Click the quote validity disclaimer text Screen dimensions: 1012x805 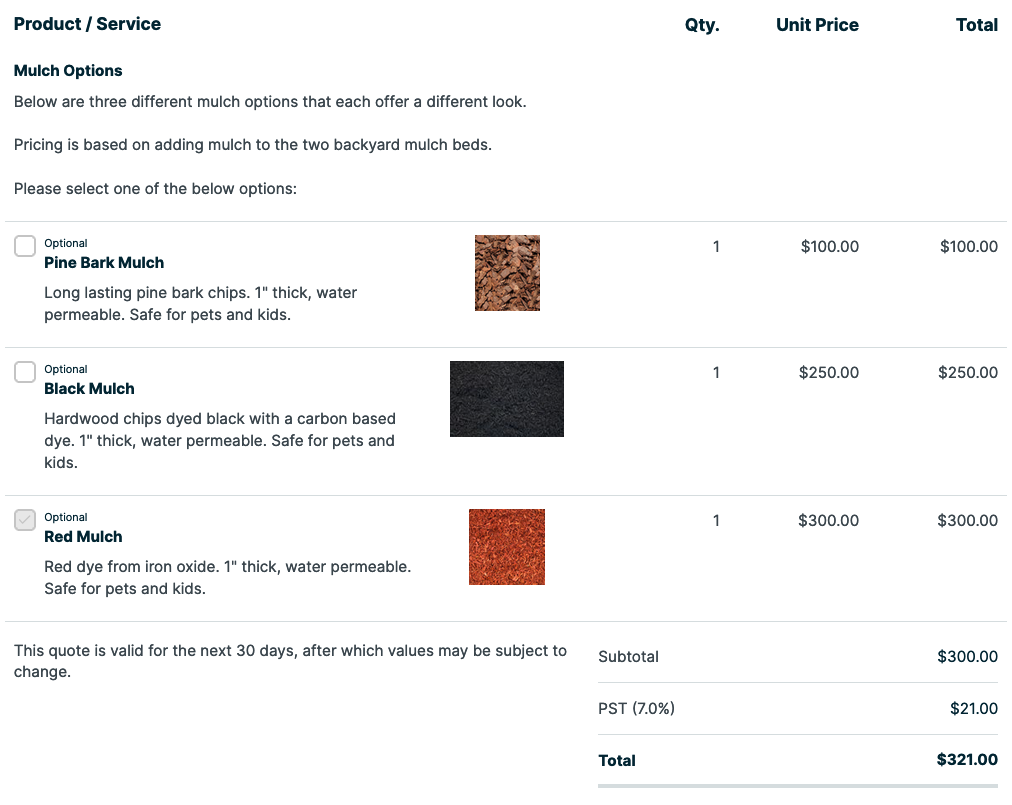[x=290, y=661]
